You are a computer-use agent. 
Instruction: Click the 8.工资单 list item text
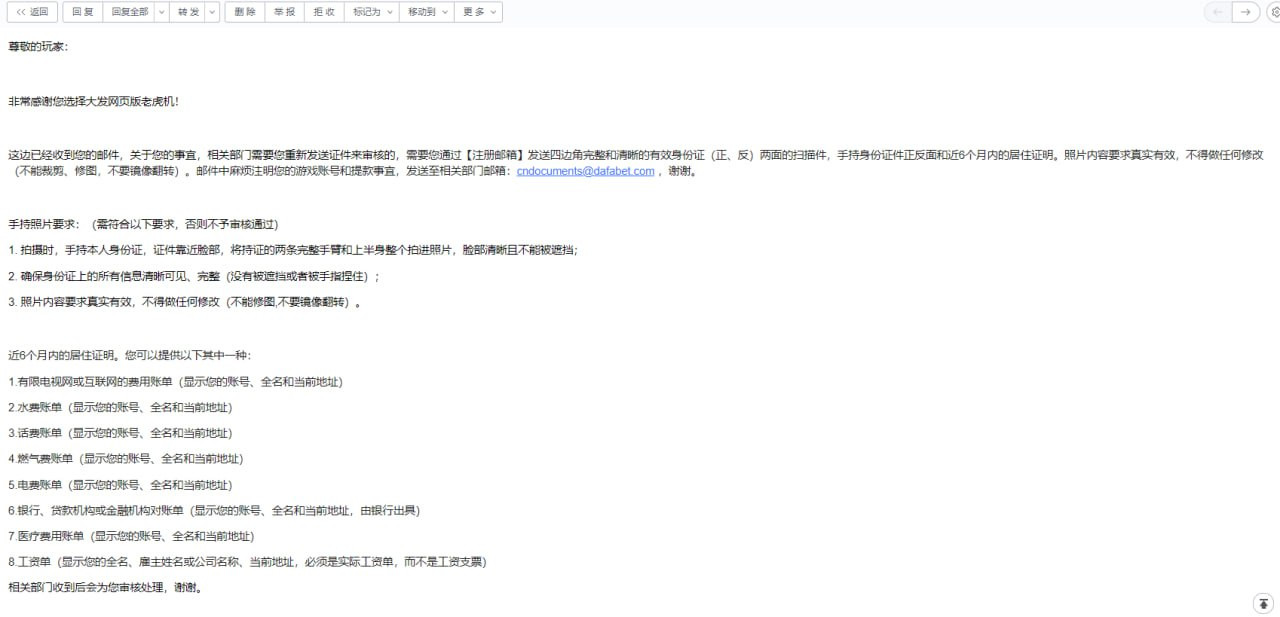pyautogui.click(x=246, y=562)
